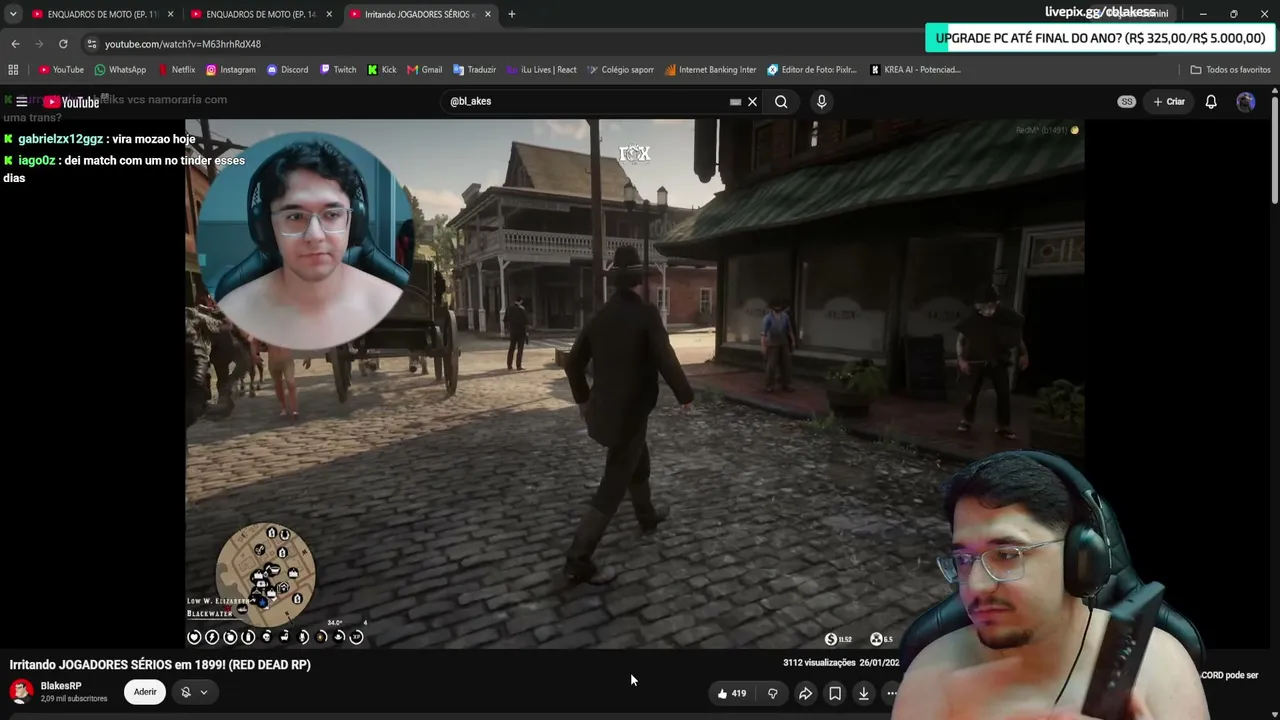Click the video title Irritando JOGADORES SÉRIOS
1280x720 pixels.
click(160, 665)
